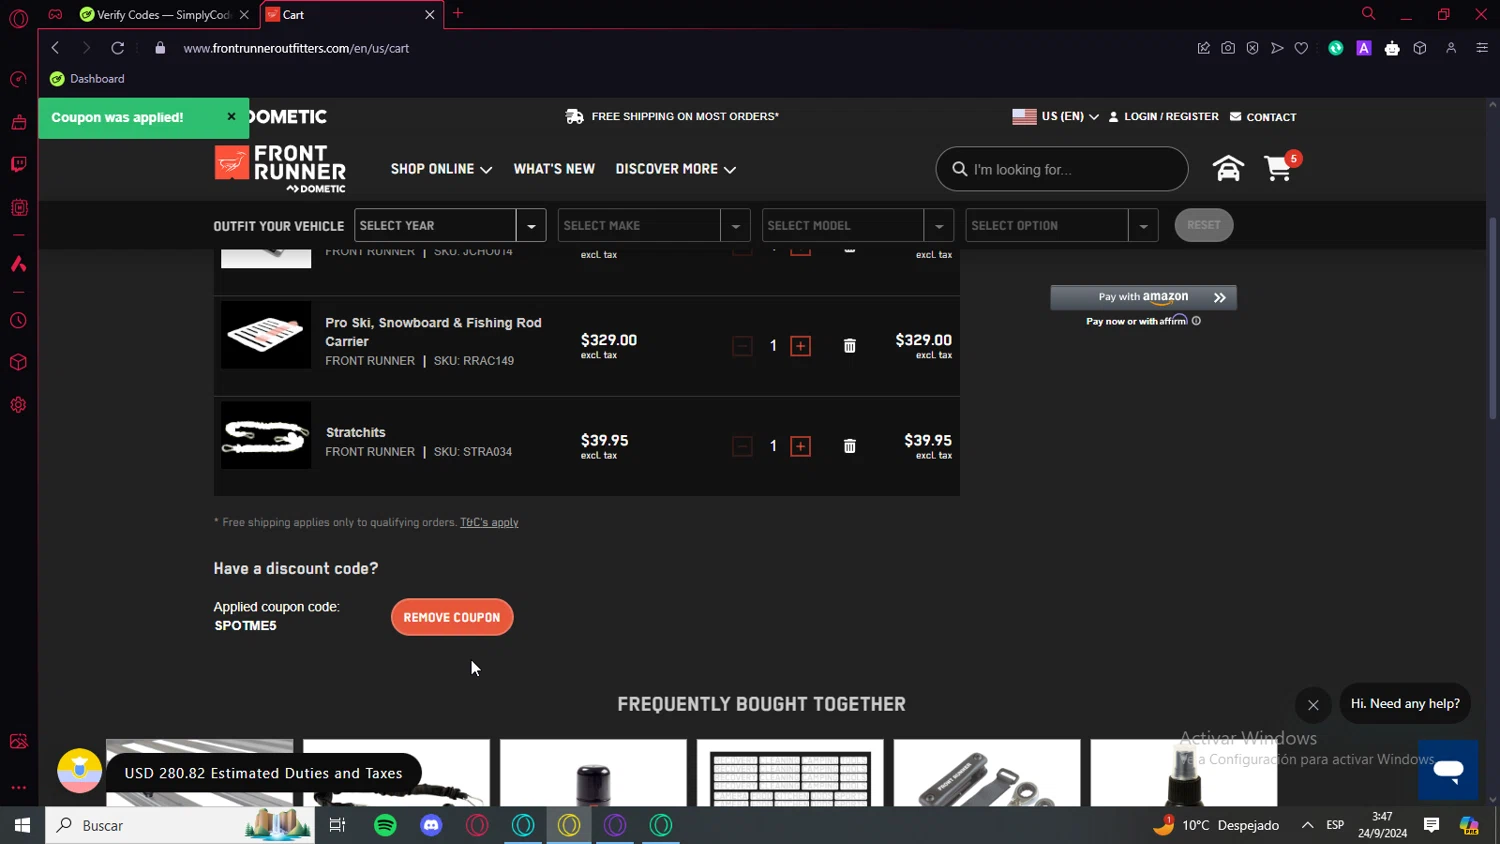
Task: Open the Dashboard bookmark
Action: pyautogui.click(x=88, y=79)
